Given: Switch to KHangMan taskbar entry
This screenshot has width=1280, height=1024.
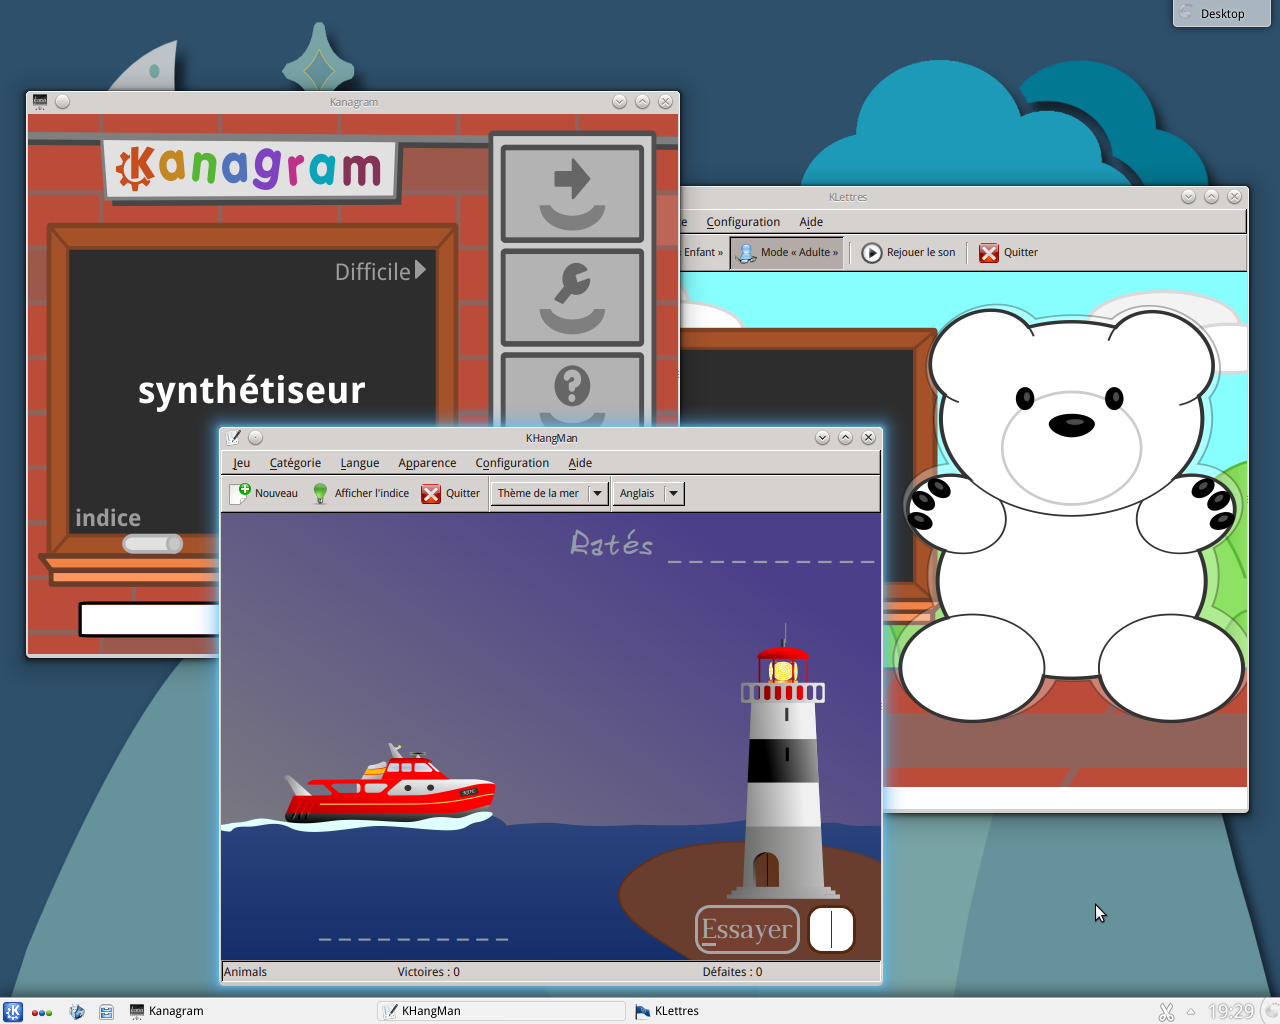Looking at the screenshot, I should click(503, 1011).
